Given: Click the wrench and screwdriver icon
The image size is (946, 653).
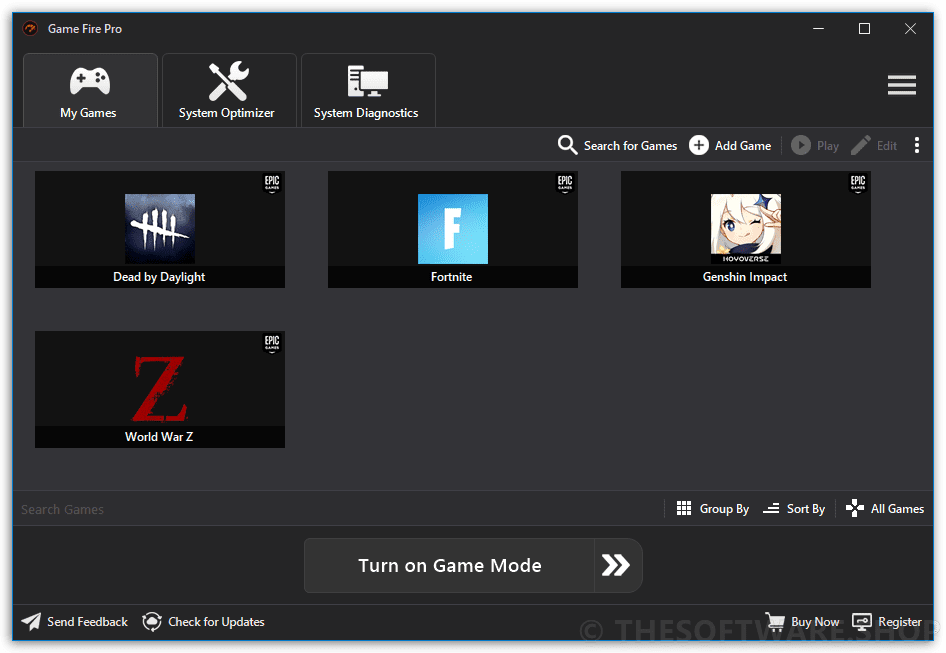Looking at the screenshot, I should [x=228, y=81].
